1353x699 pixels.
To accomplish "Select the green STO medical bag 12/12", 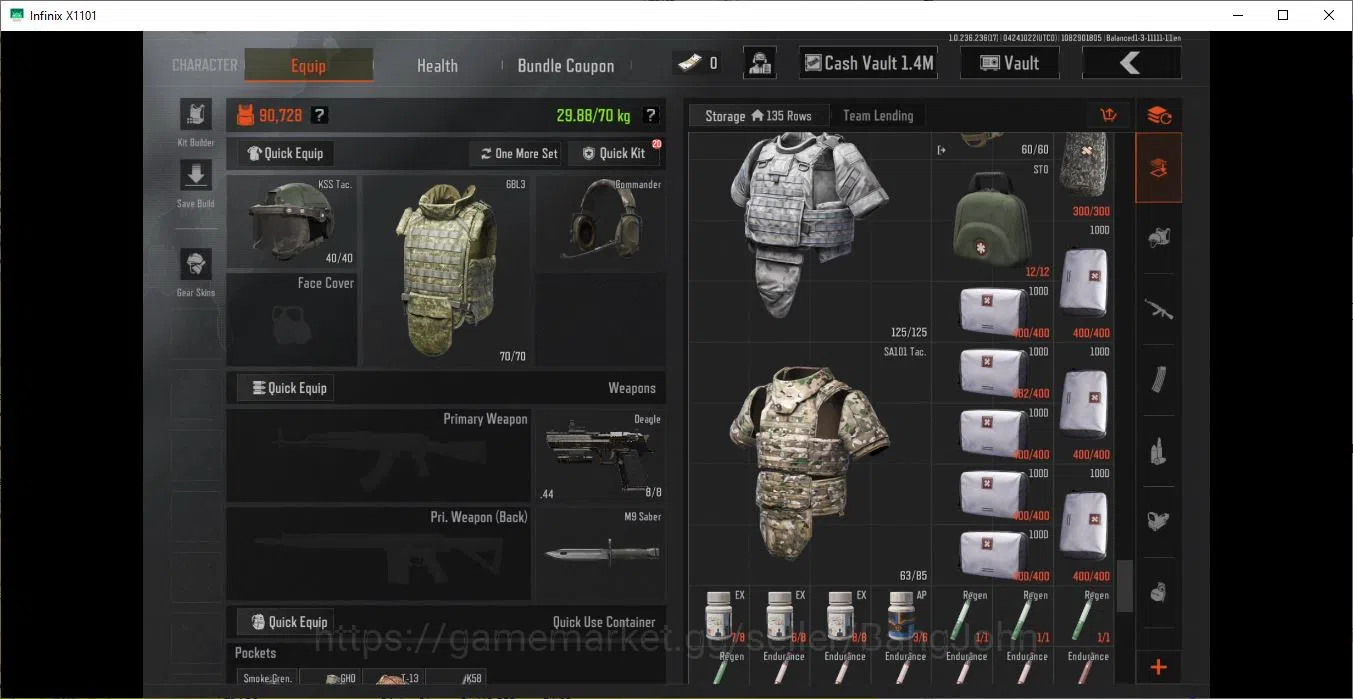I will point(992,222).
